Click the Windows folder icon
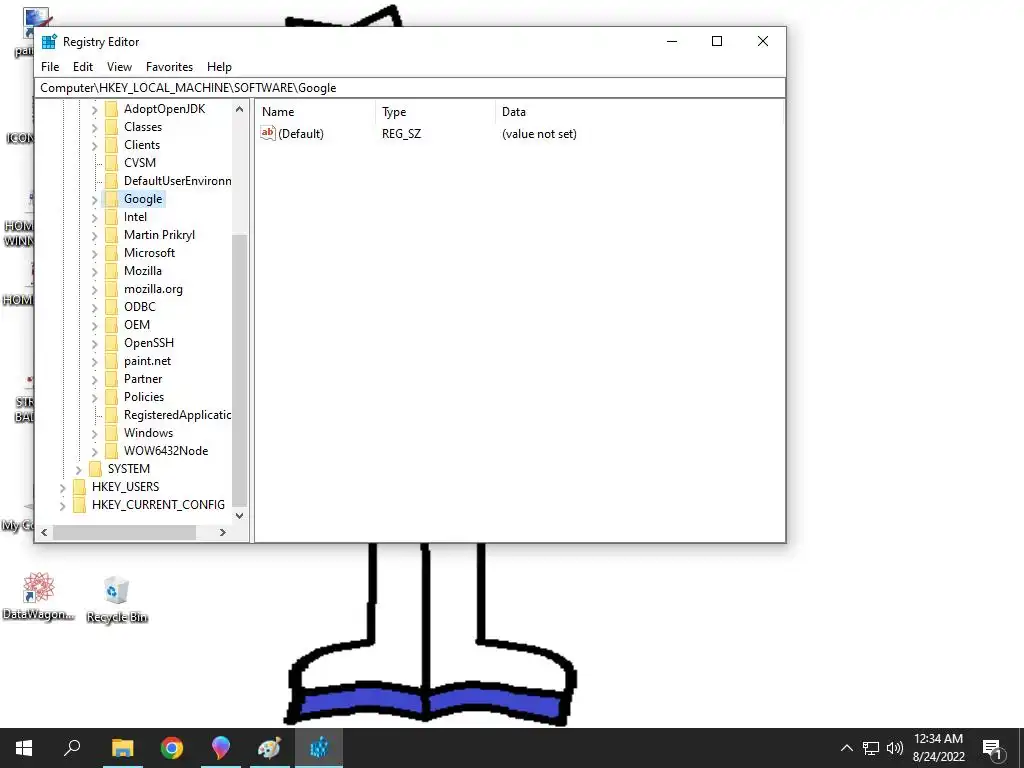 112,432
